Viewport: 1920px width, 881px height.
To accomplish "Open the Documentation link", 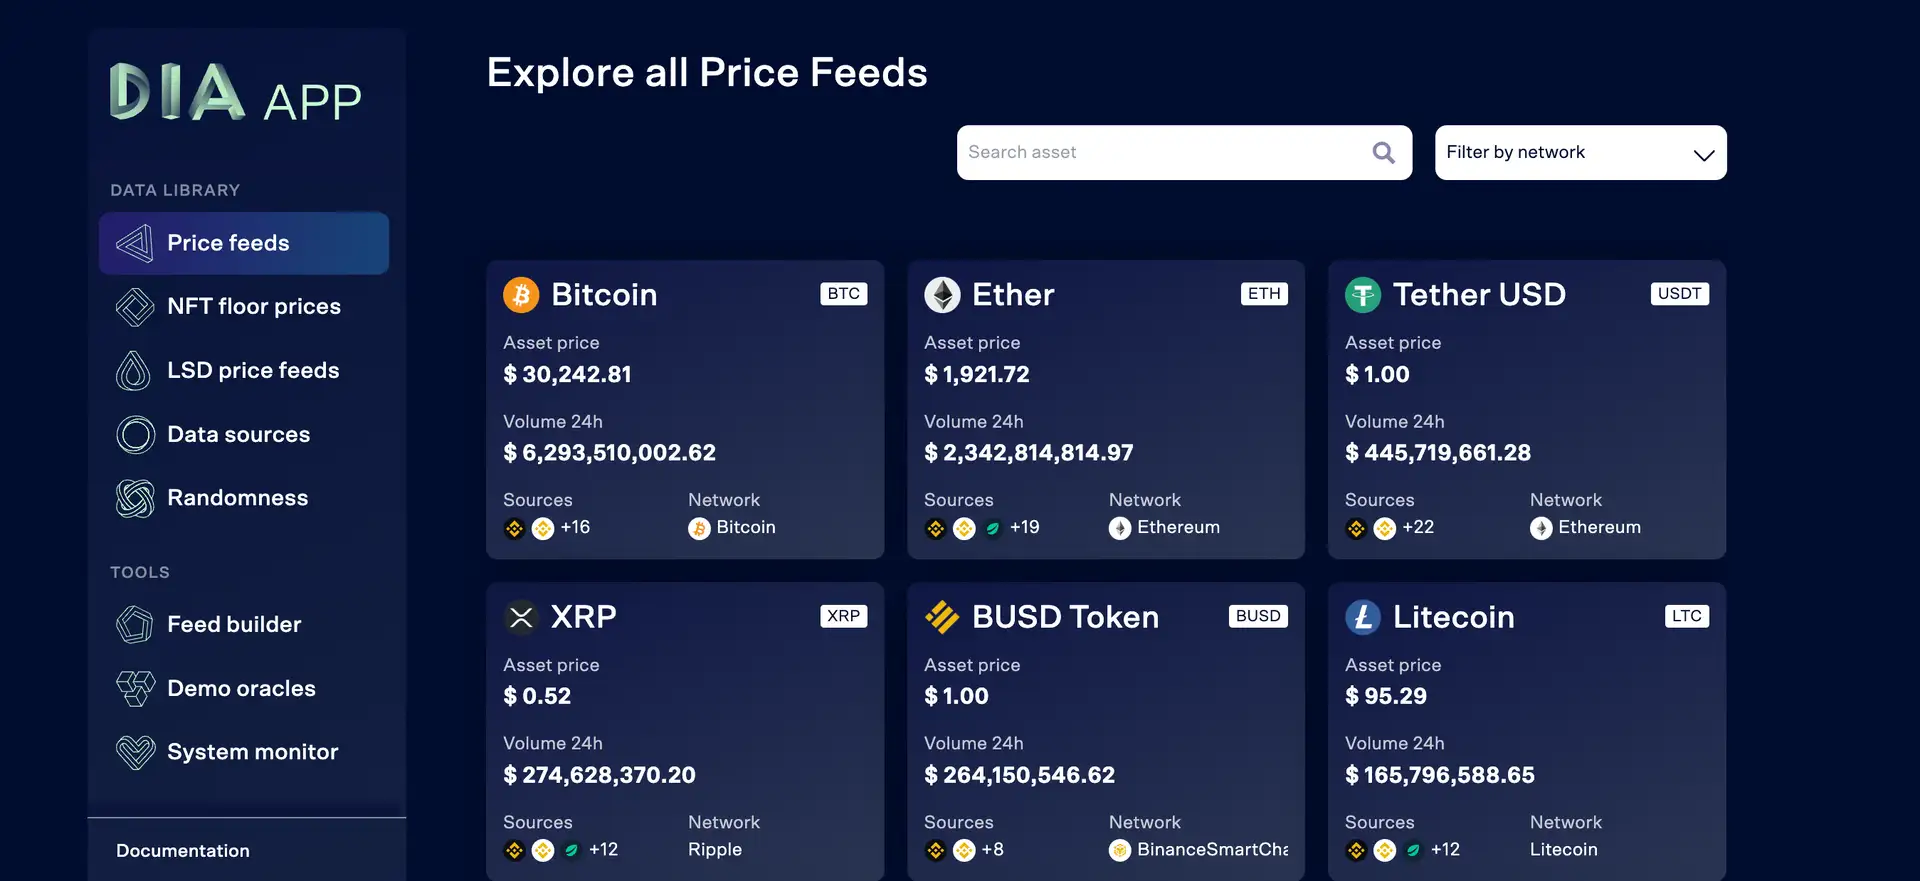I will click(x=183, y=851).
